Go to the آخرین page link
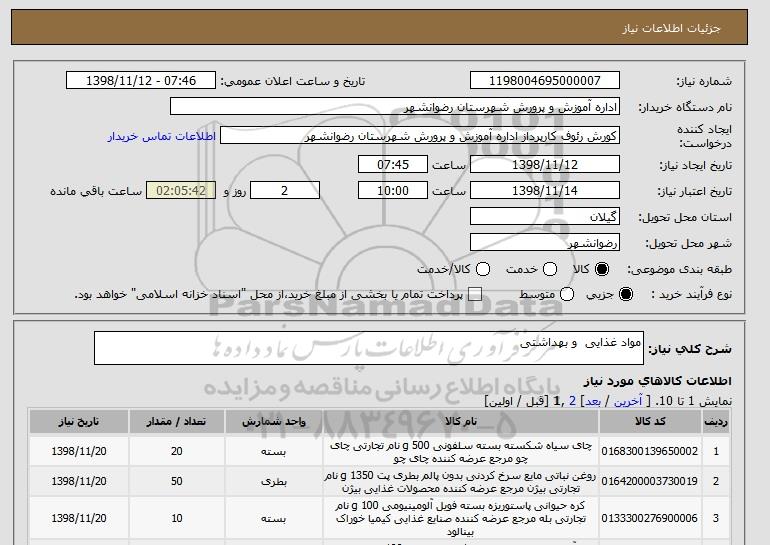This screenshot has width=770, height=545. [x=628, y=401]
